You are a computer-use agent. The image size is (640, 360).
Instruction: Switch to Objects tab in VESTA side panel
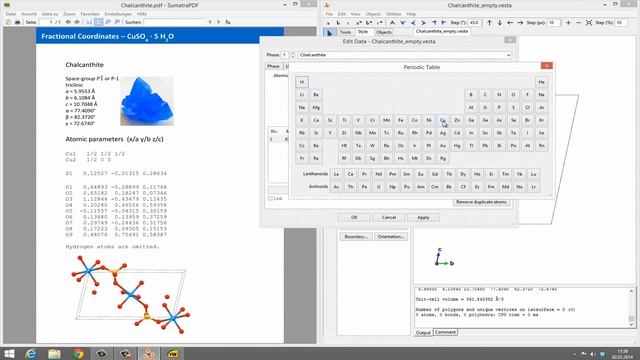coord(384,32)
